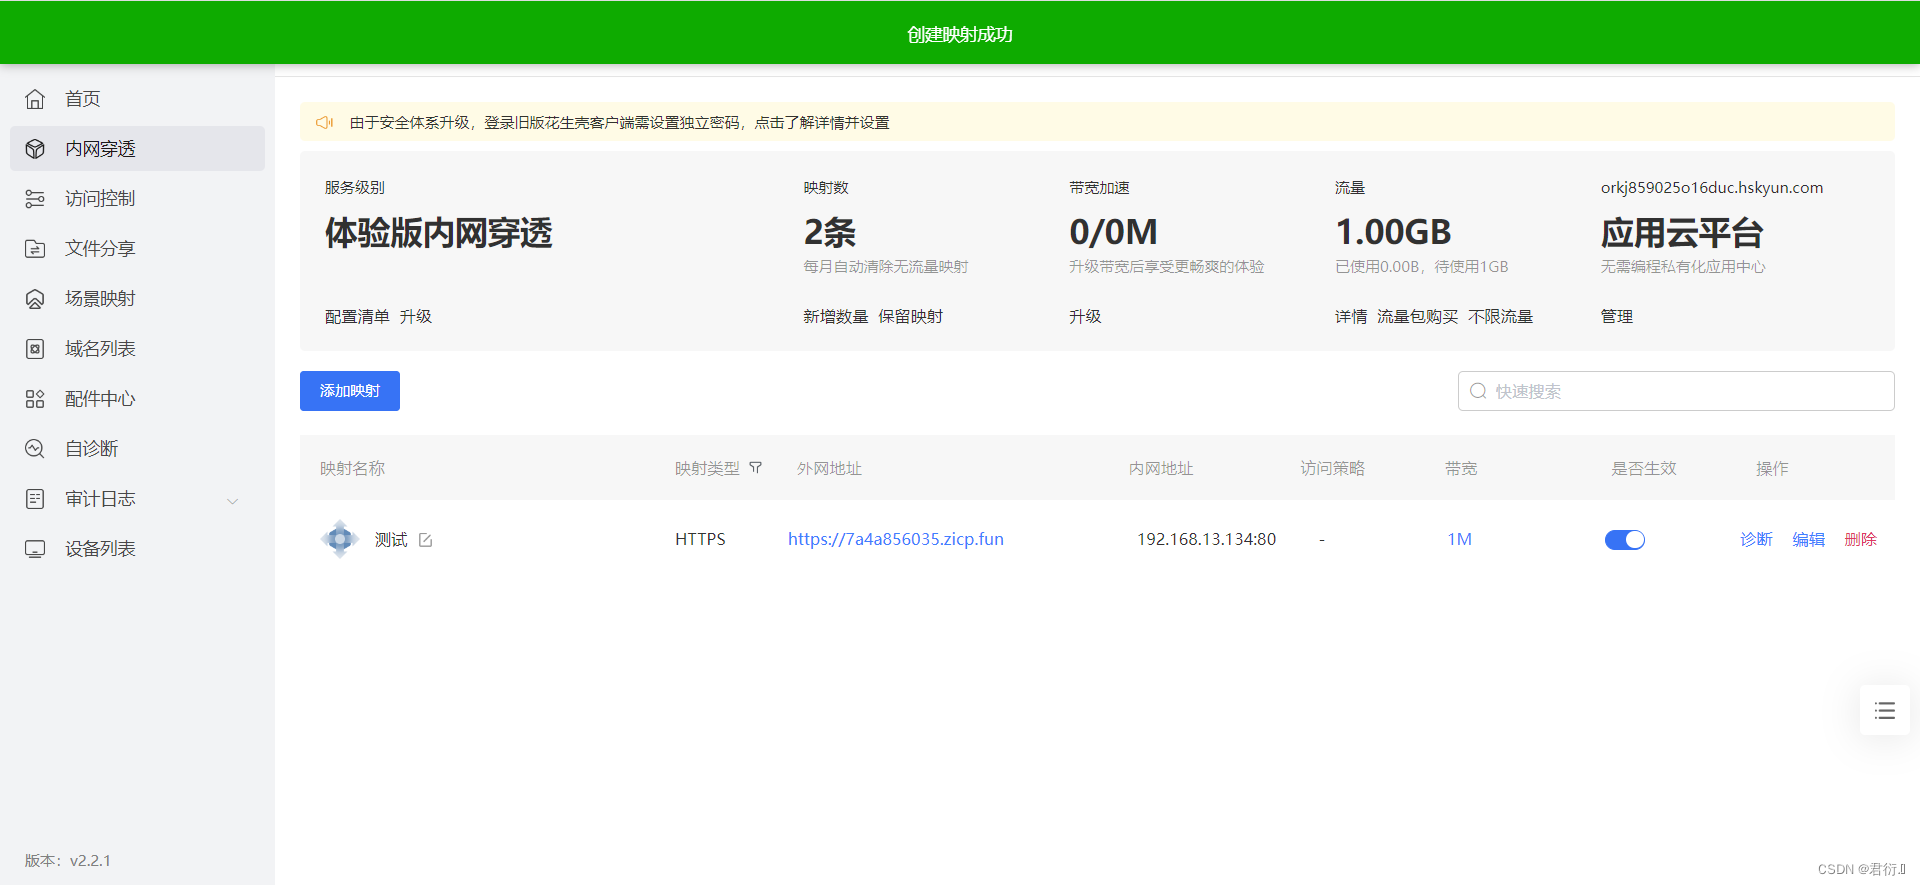Click the monitor icon beside 设备列表

pyautogui.click(x=35, y=549)
